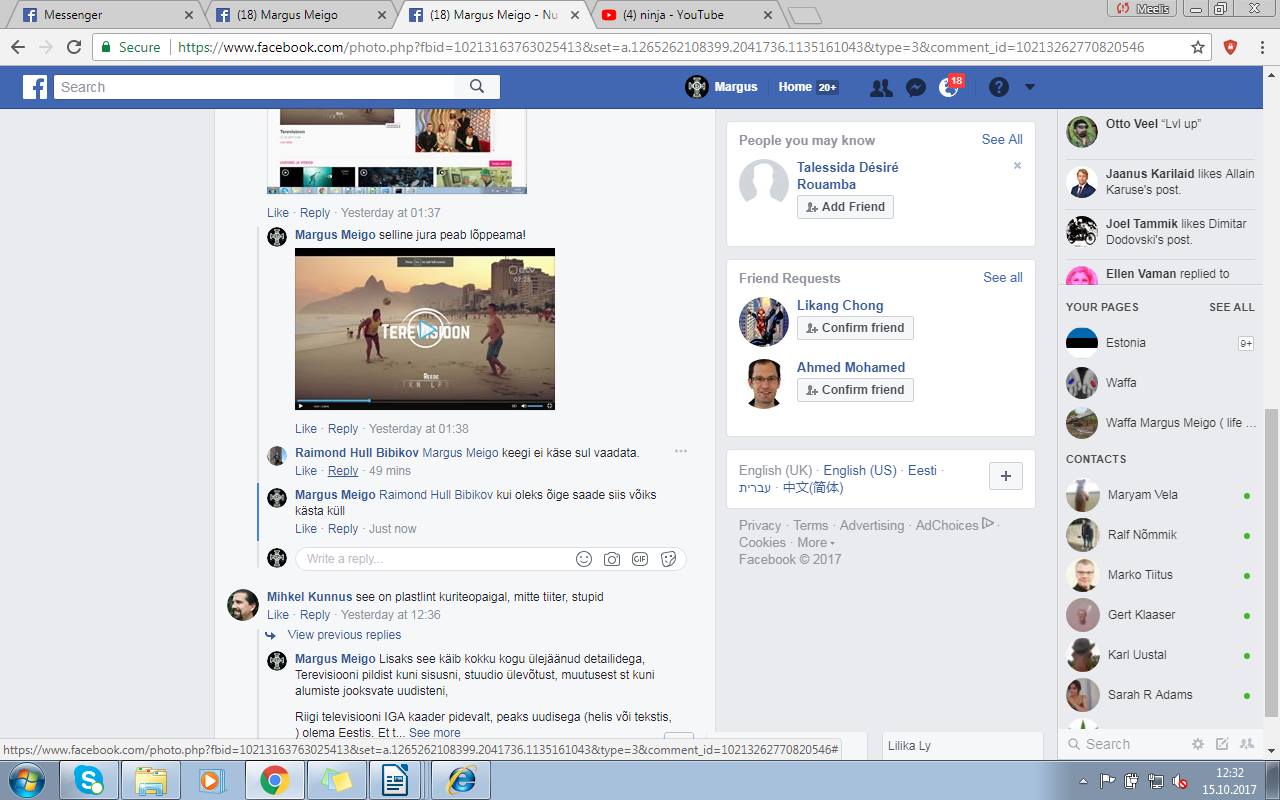Click the search magnifier button
This screenshot has height=800, width=1280.
point(477,87)
